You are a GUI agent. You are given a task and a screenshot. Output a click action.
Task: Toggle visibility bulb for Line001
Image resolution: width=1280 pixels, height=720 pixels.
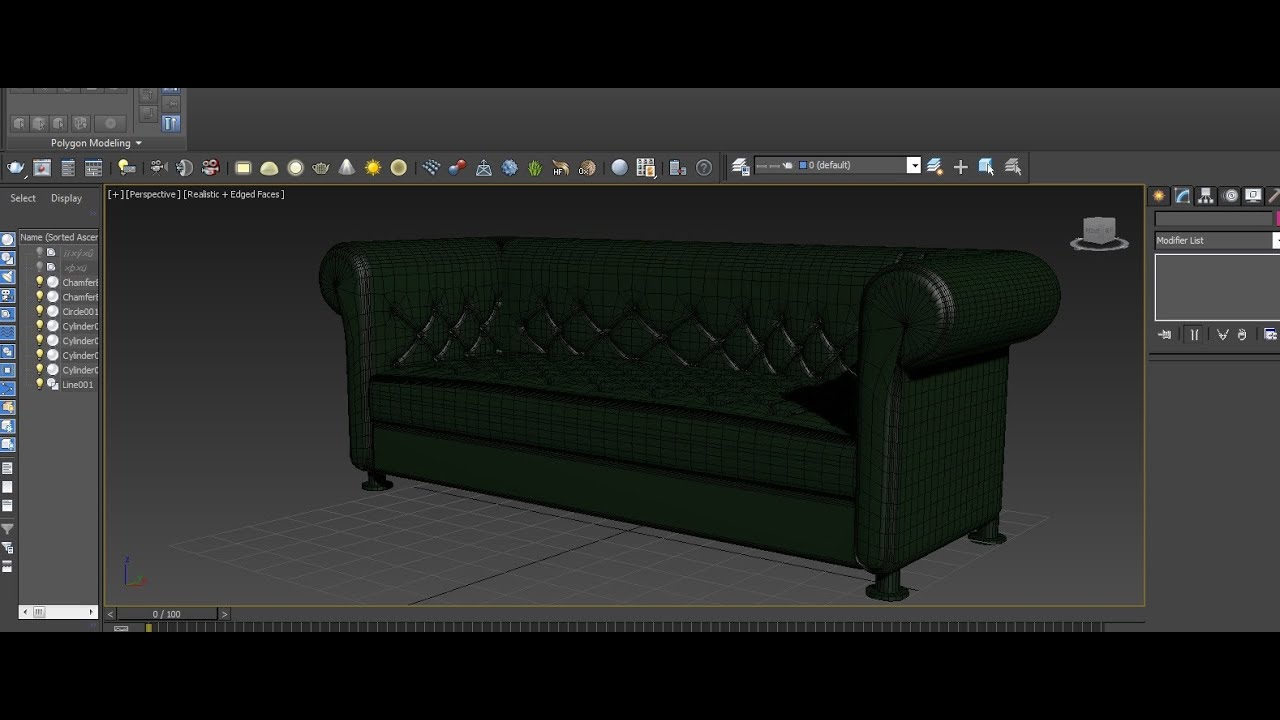coord(40,385)
